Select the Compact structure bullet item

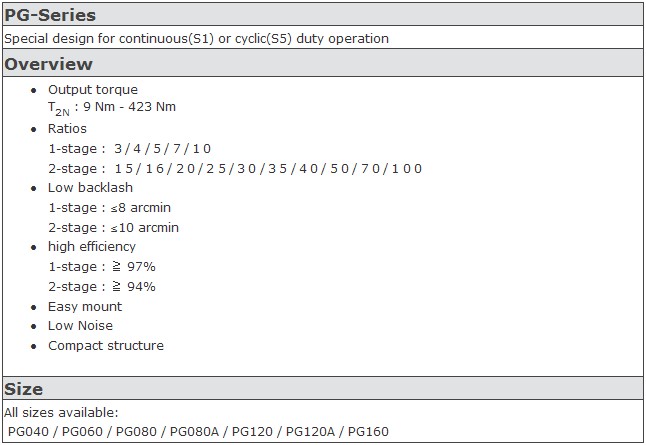[x=106, y=345]
